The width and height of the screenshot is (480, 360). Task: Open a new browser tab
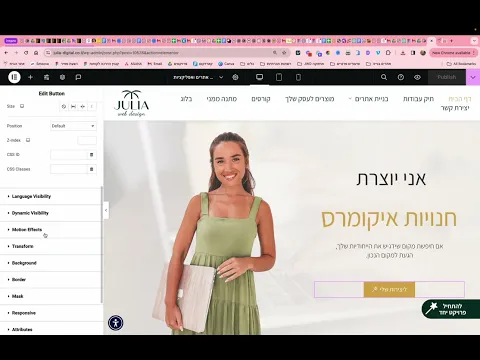451,41
